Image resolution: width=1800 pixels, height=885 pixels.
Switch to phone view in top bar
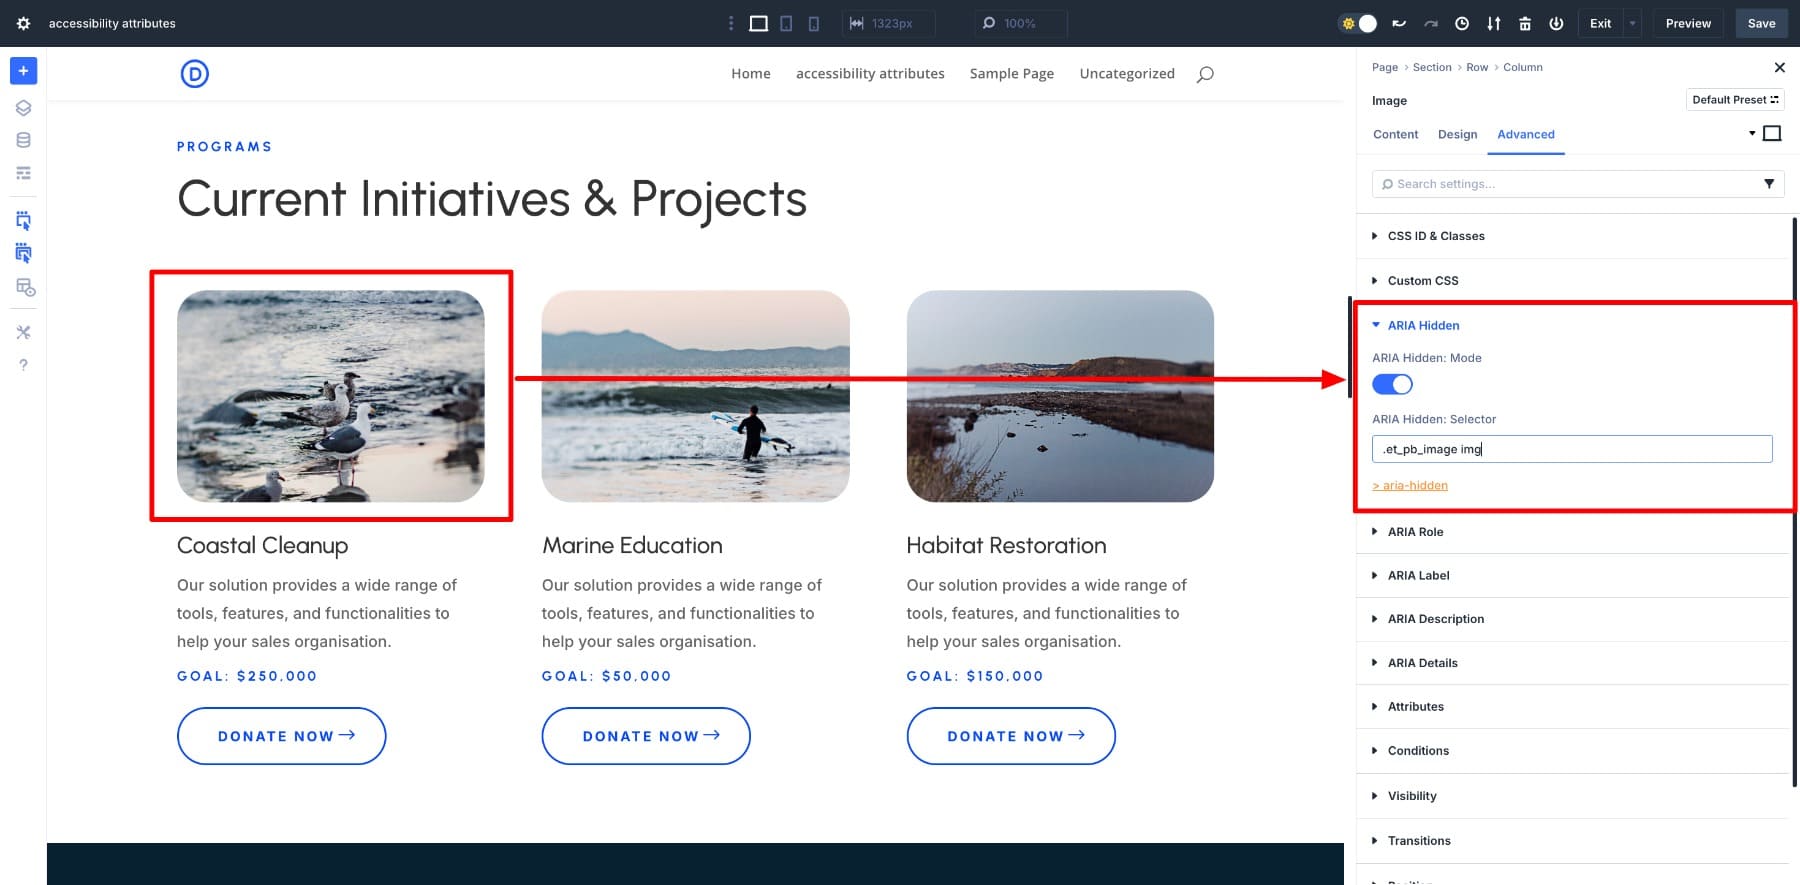(x=814, y=23)
